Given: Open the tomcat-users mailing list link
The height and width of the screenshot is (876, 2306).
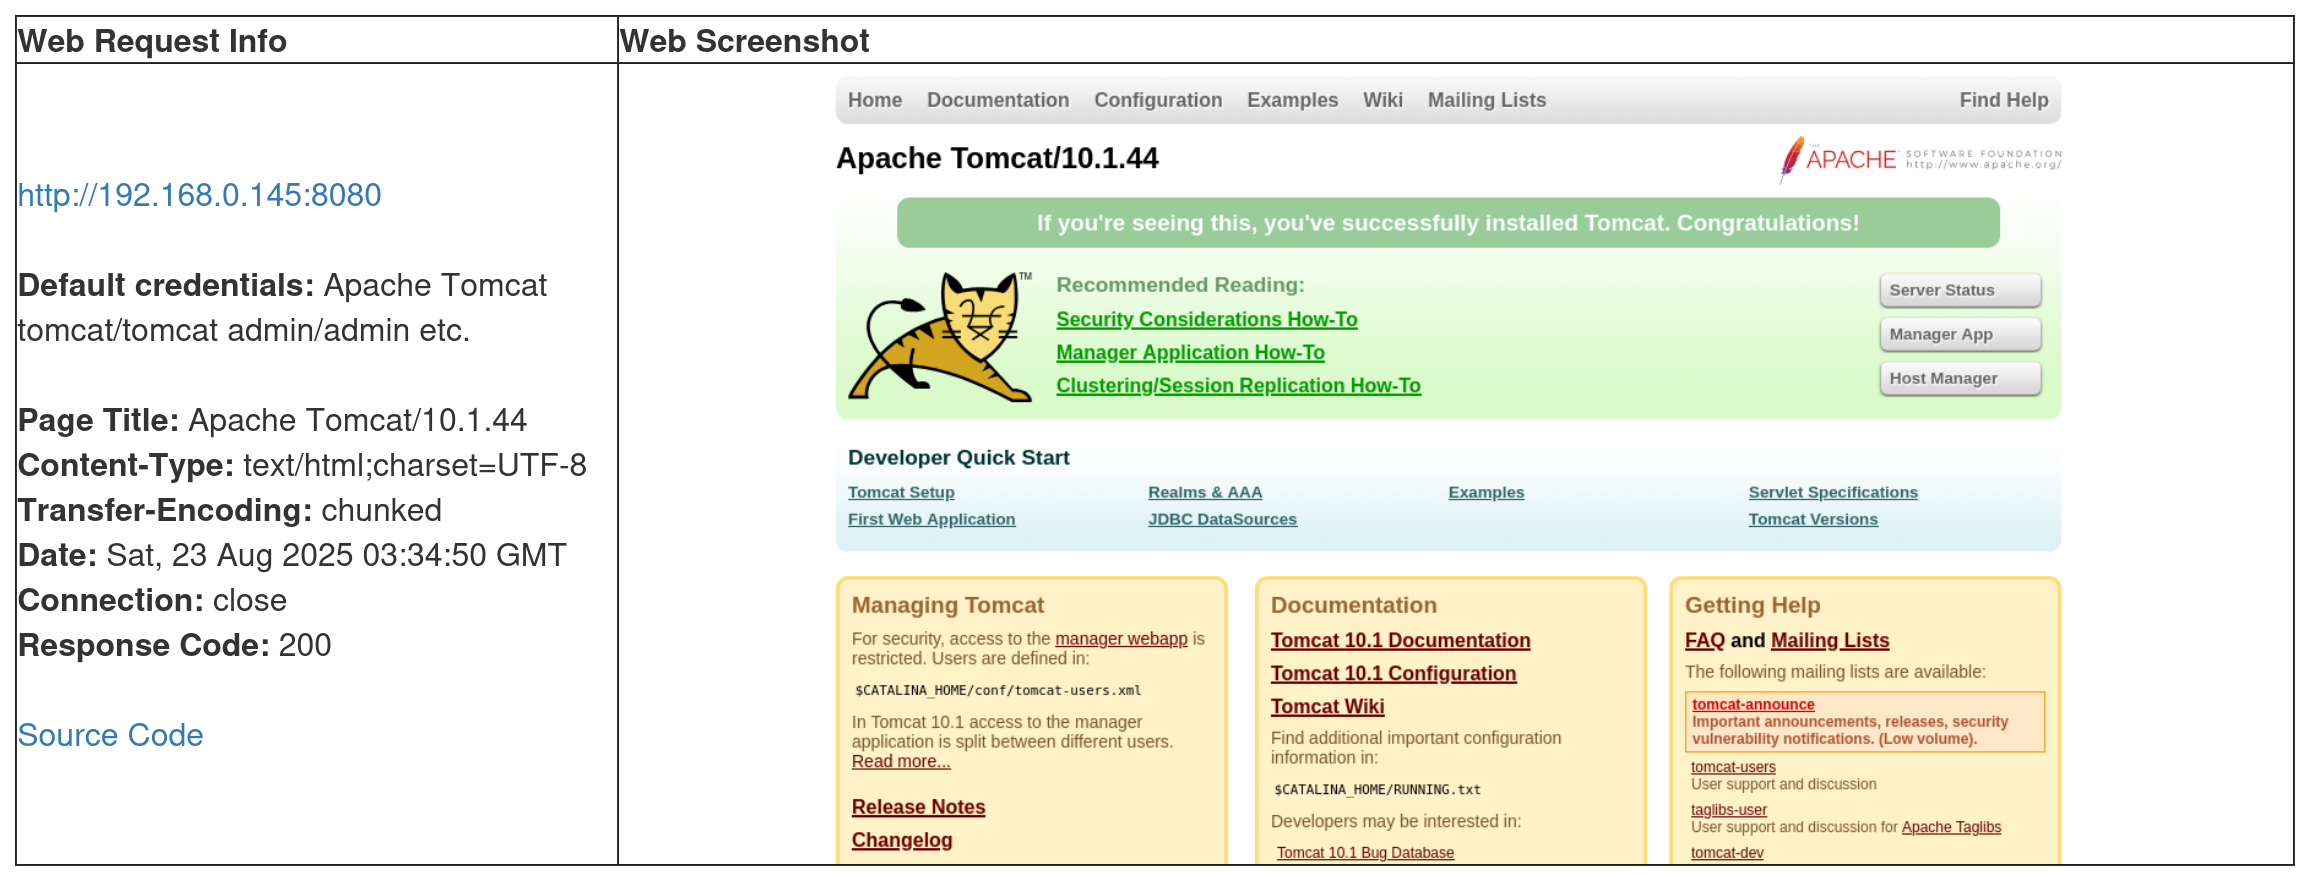Looking at the screenshot, I should tap(1733, 767).
